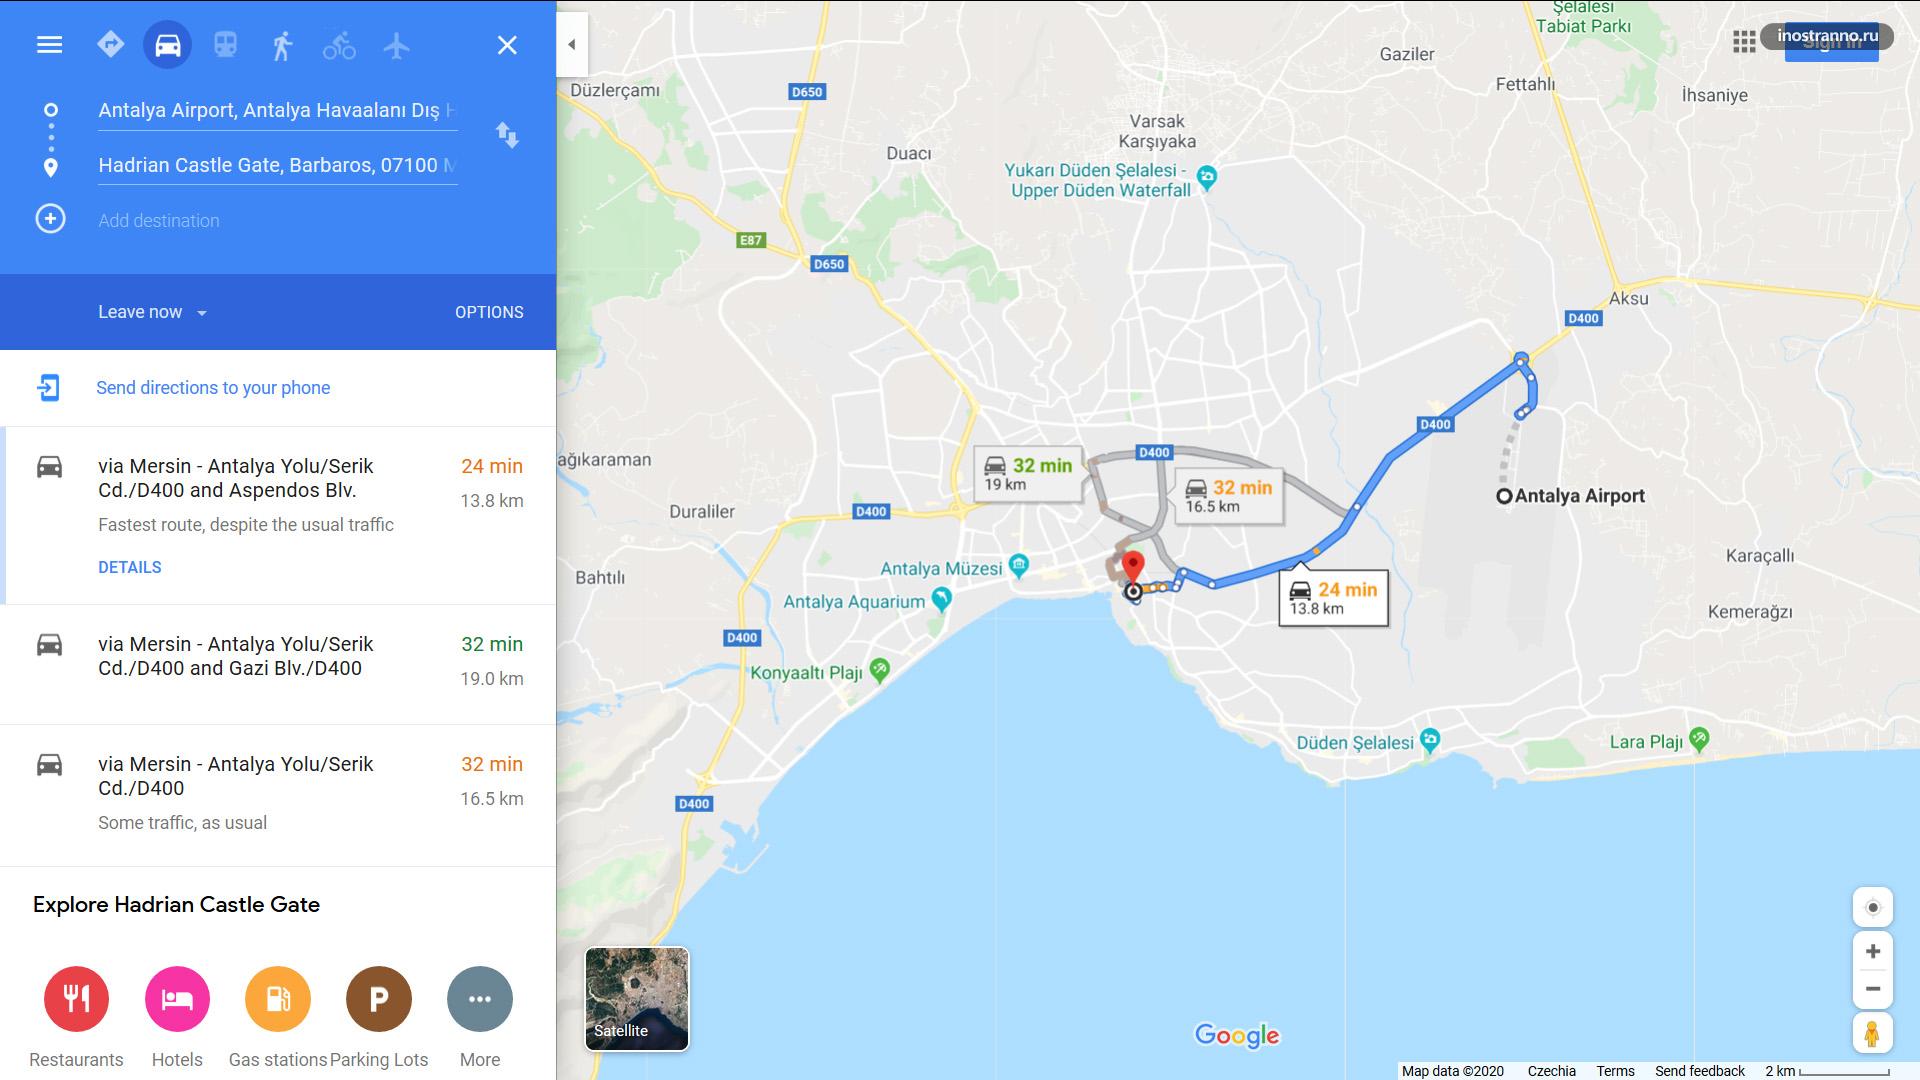Show your current location on the map
Image resolution: width=1920 pixels, height=1080 pixels.
1872,907
